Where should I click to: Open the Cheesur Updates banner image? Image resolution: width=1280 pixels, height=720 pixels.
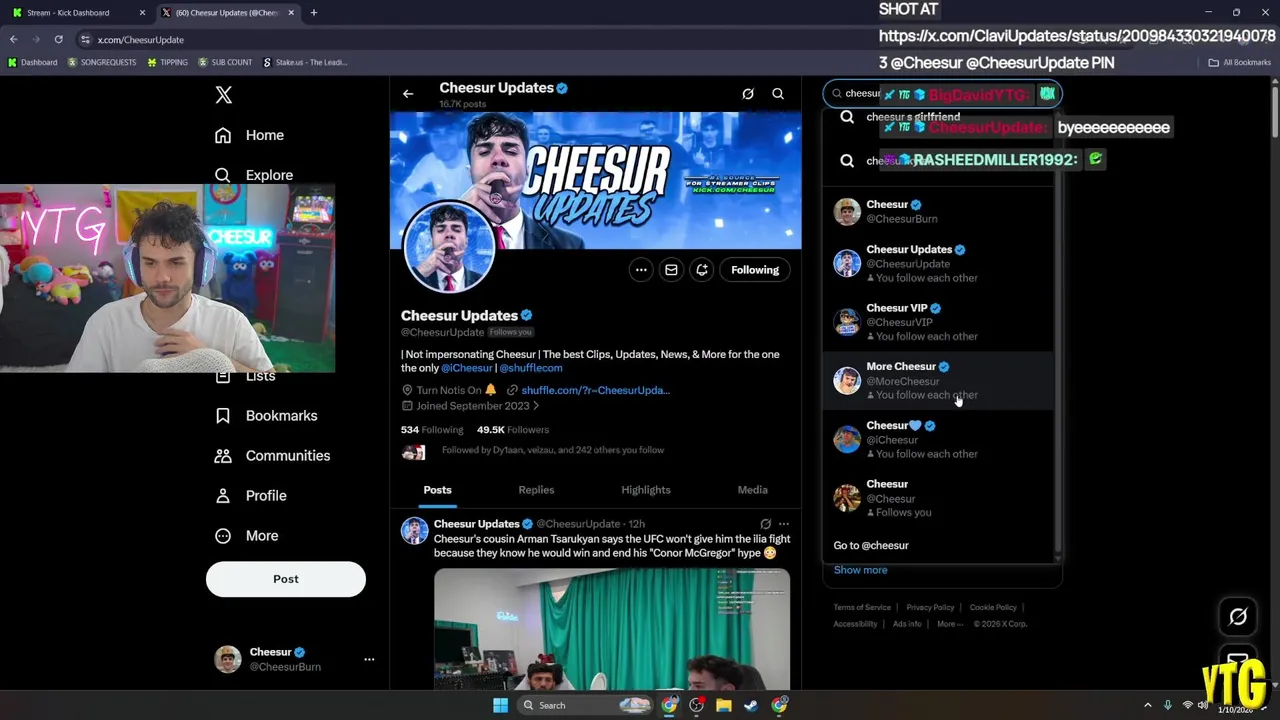595,180
